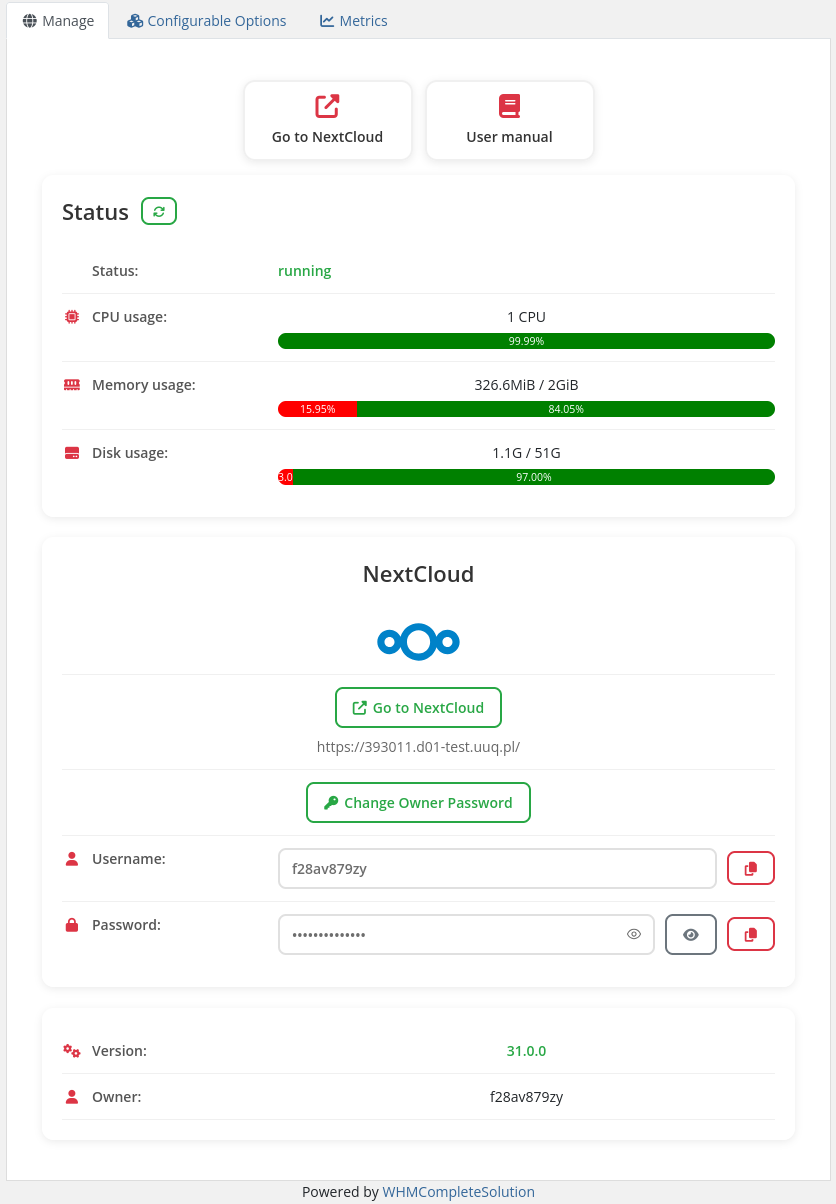Select the Manage tab
This screenshot has height=1204, width=836.
click(x=58, y=21)
